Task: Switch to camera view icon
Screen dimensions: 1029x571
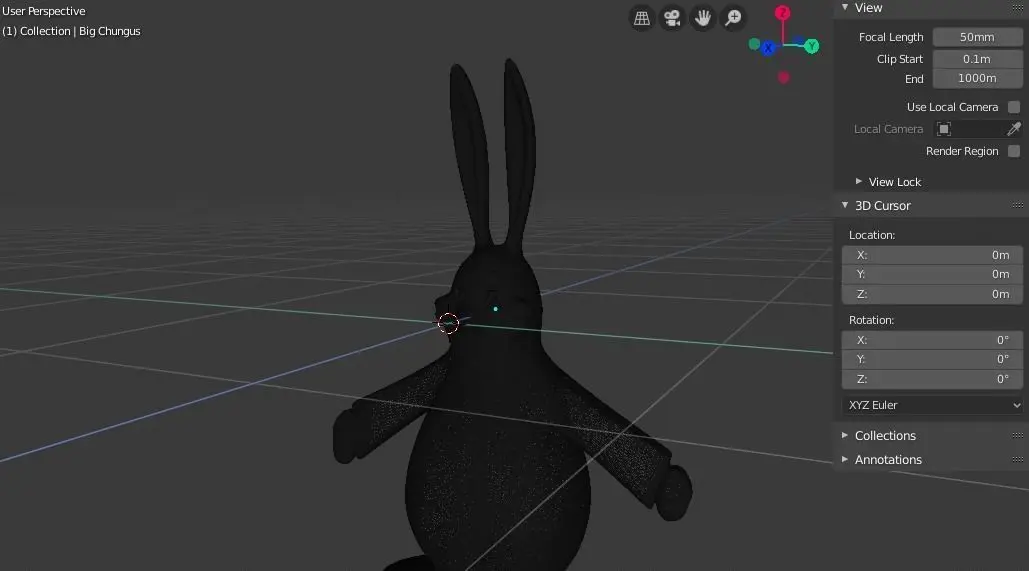Action: [672, 18]
